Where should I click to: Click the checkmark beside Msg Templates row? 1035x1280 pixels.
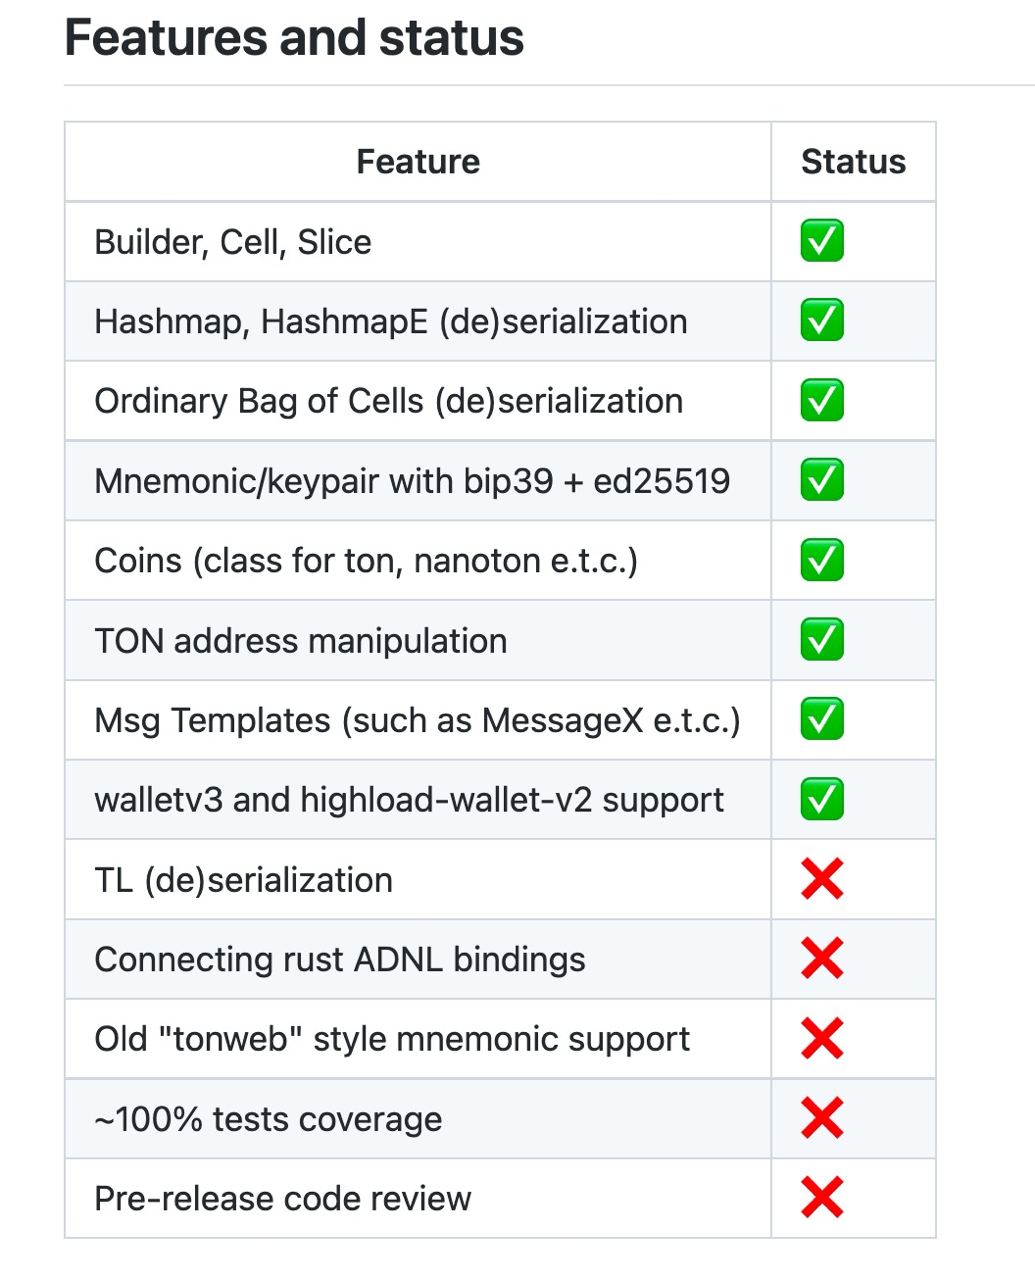(822, 719)
